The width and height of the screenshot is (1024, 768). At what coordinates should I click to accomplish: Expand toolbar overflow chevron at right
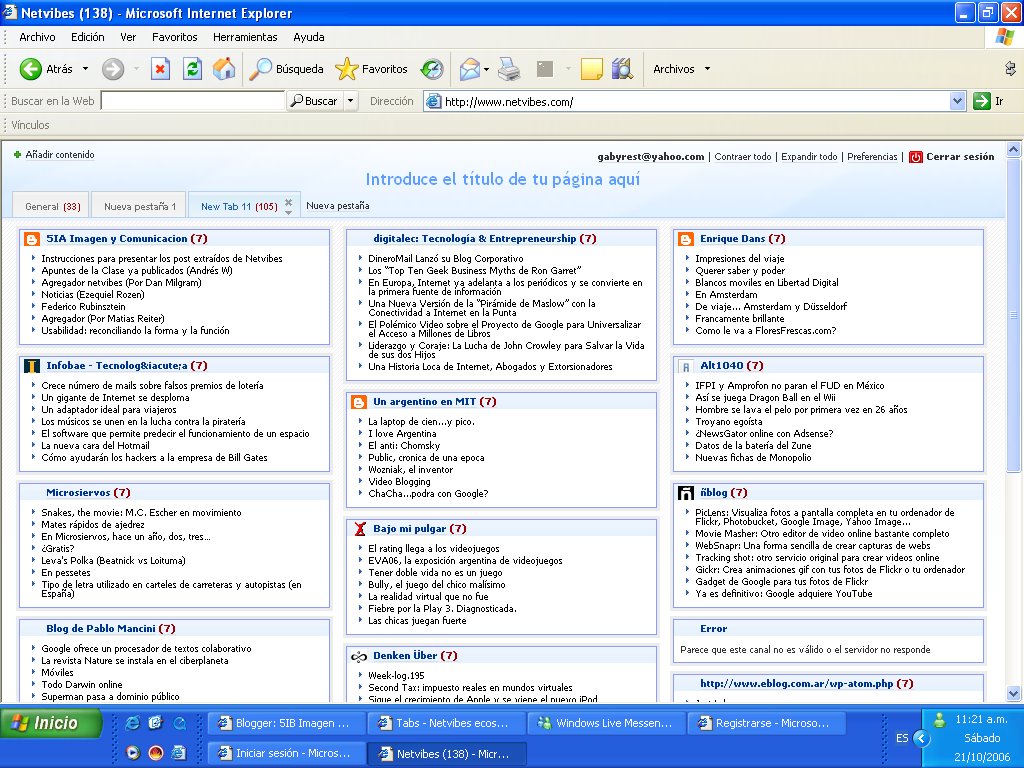[x=1010, y=69]
